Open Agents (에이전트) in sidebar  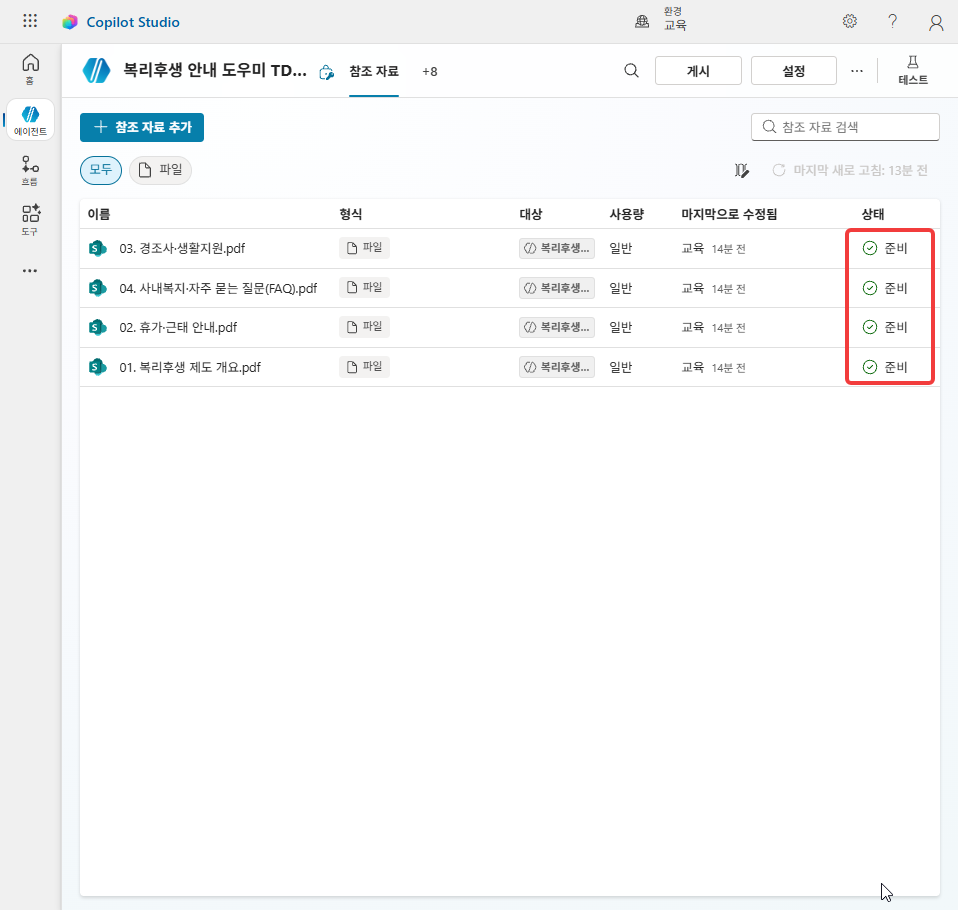point(31,120)
